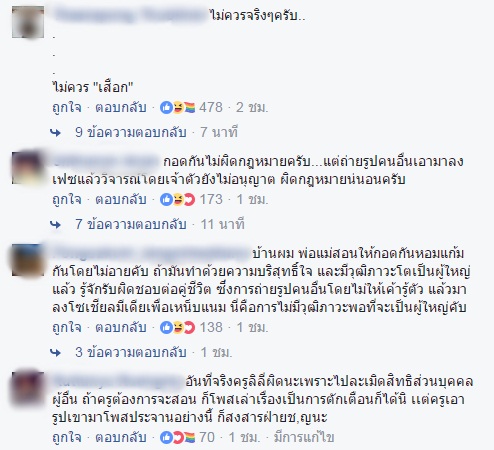494x450 pixels.
Task: Open the fourth commenter's blurred name
Action: (117, 381)
